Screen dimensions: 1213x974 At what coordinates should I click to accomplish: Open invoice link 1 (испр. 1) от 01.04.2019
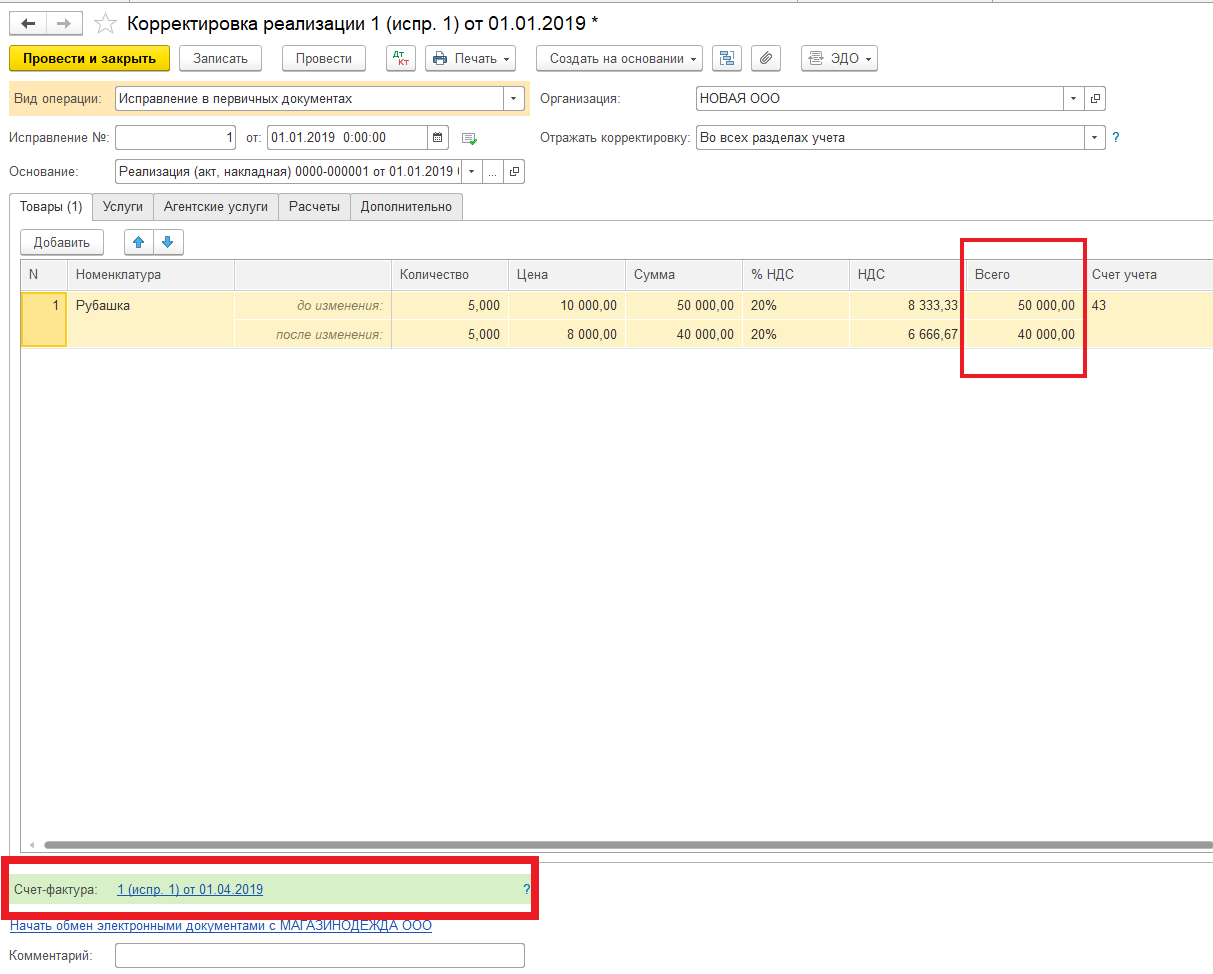coord(190,889)
